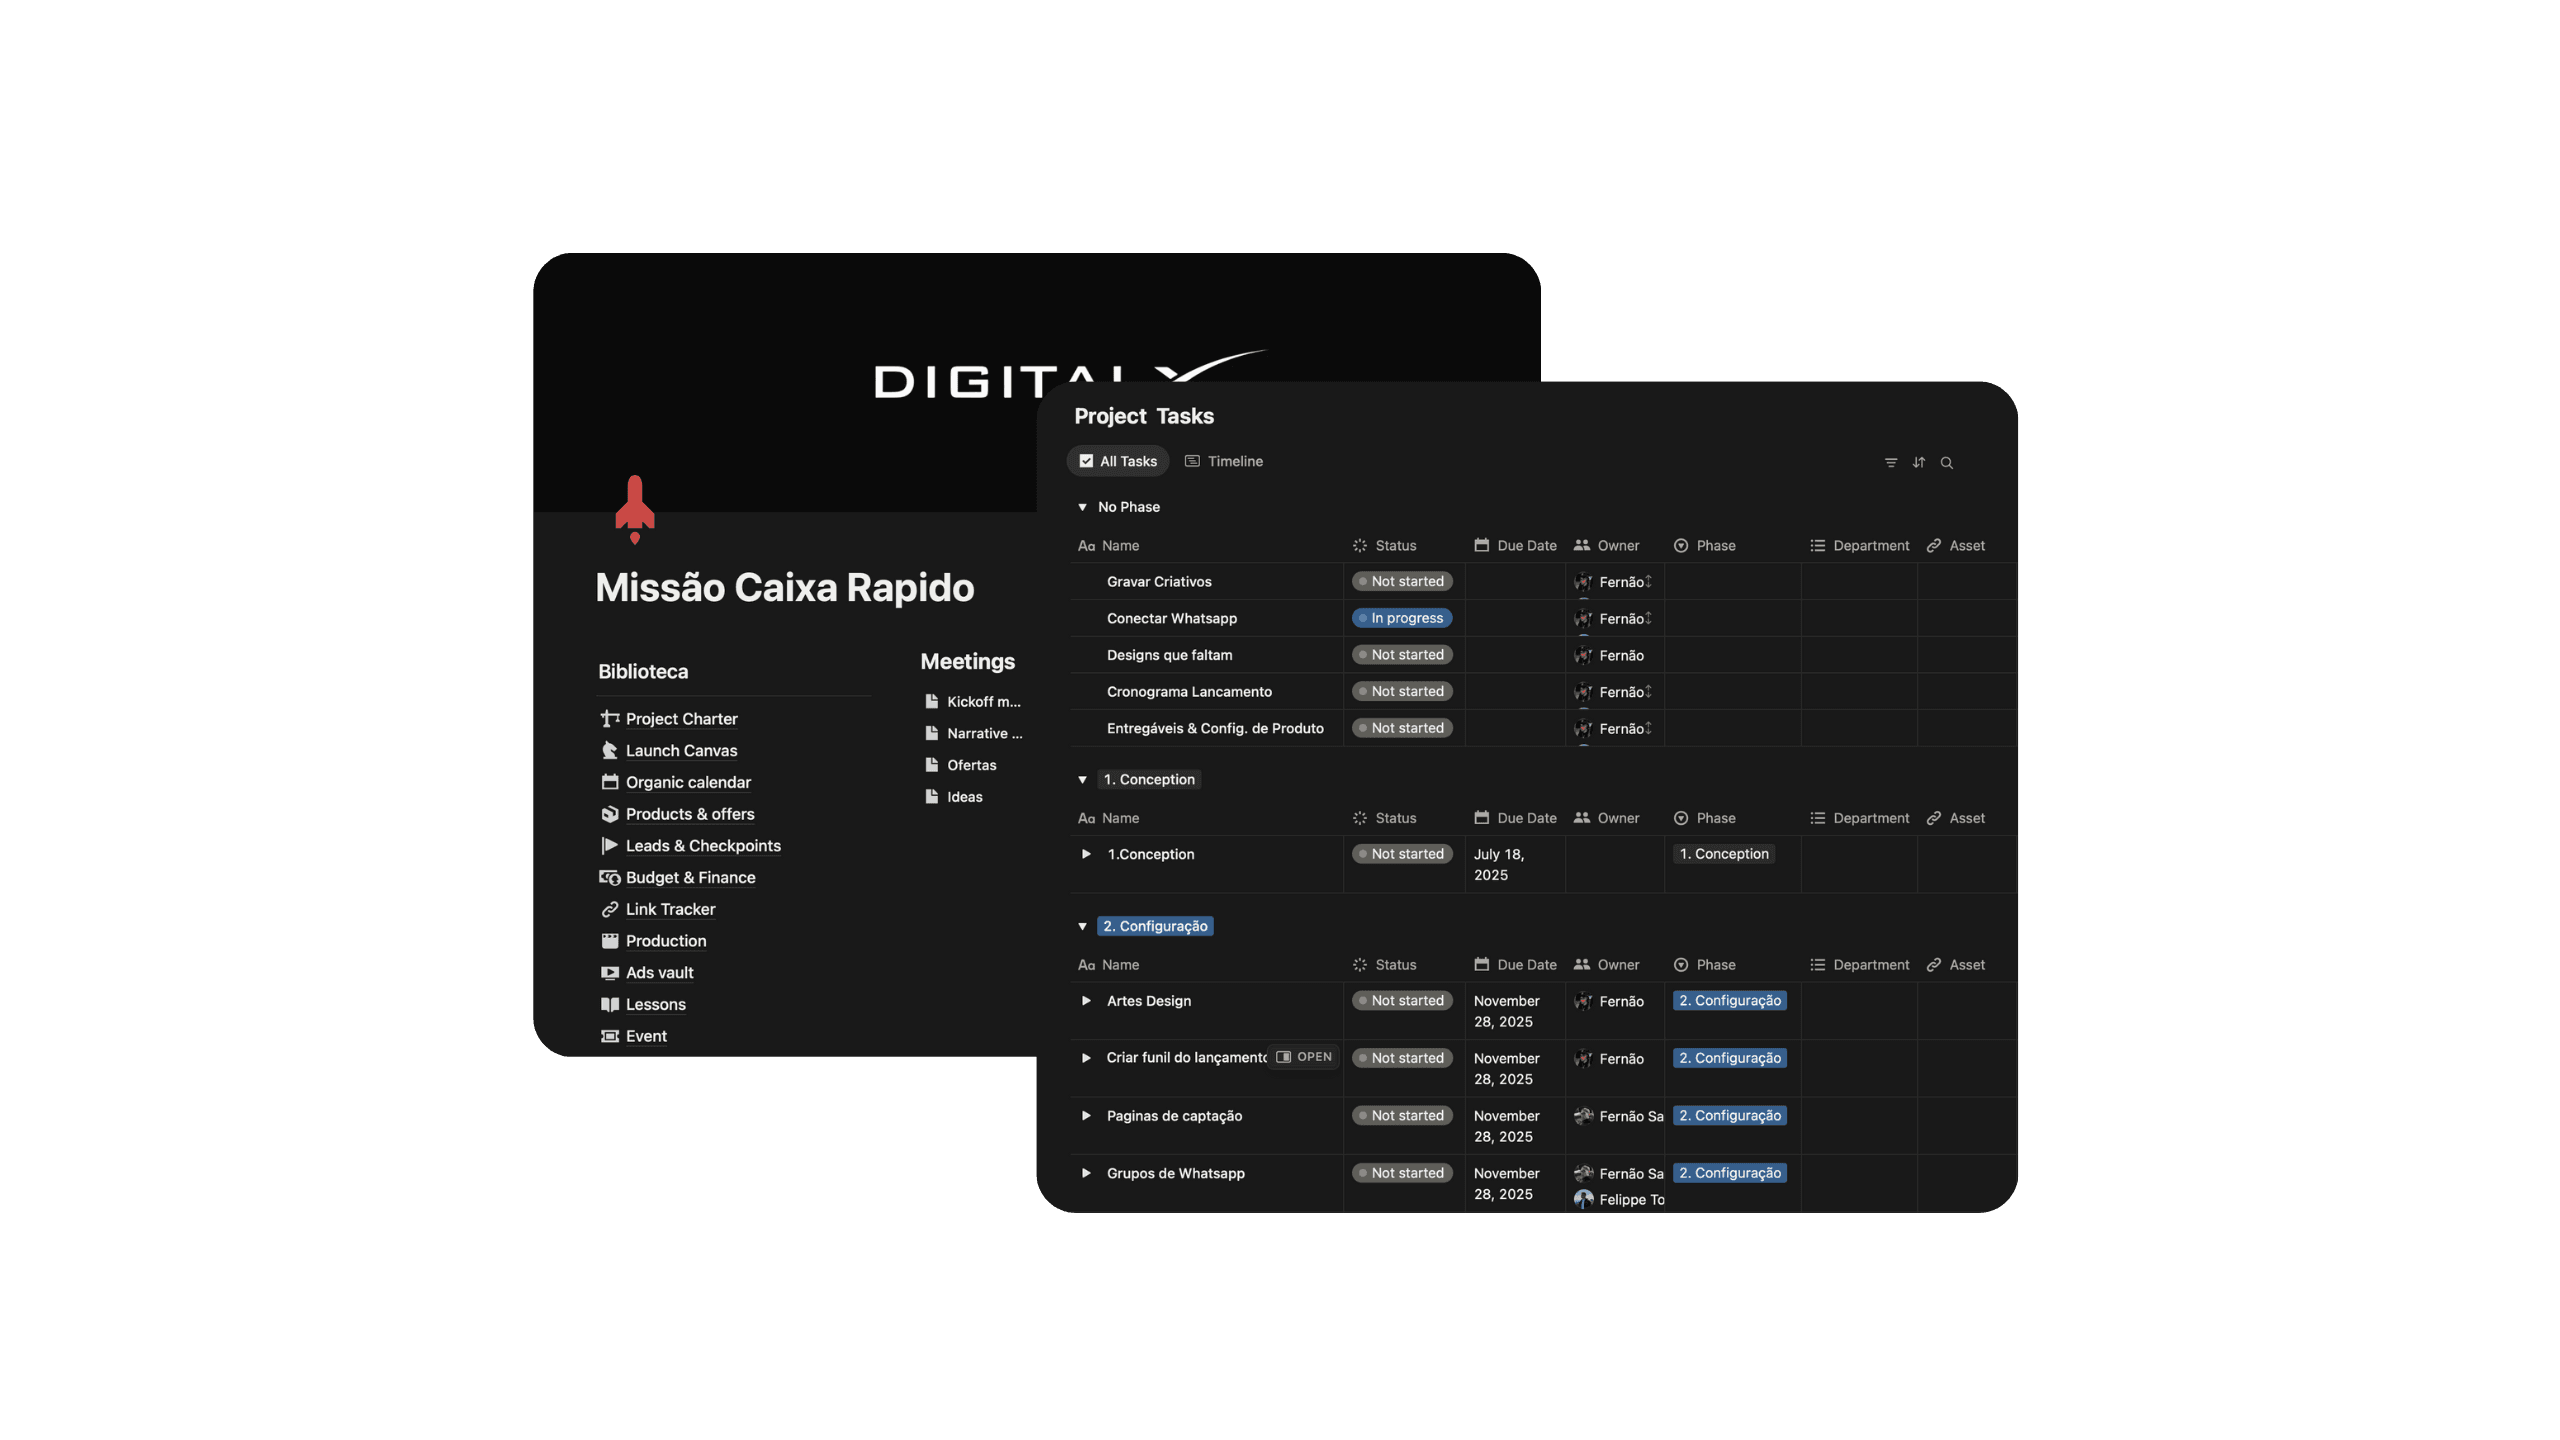Expand the Grupos de Whatsapp sub-items

click(1086, 1173)
